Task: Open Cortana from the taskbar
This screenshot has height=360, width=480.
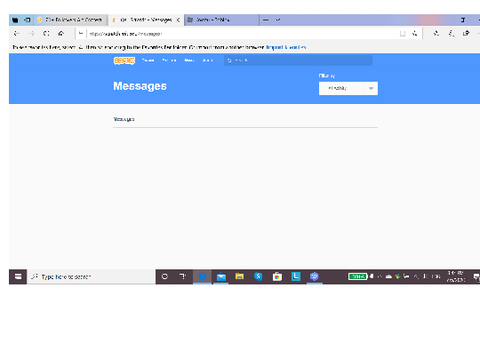Action: tap(165, 277)
